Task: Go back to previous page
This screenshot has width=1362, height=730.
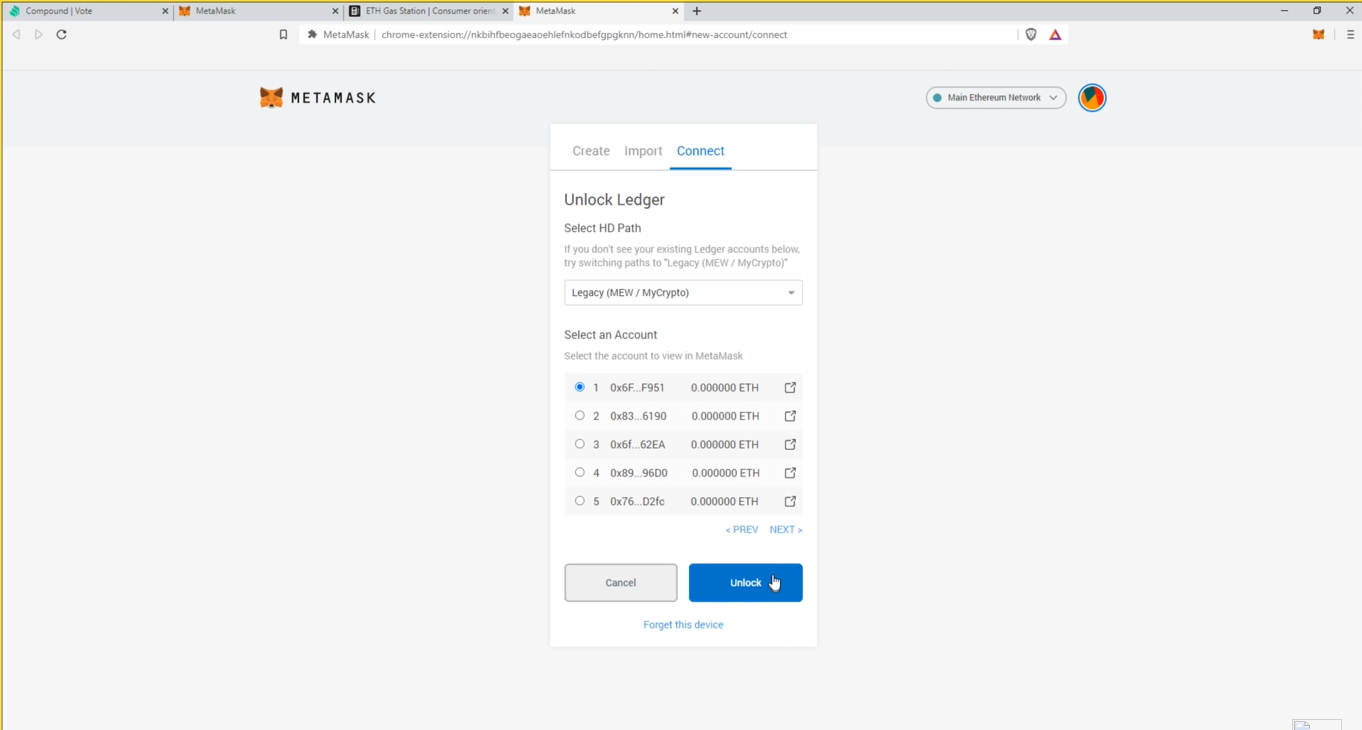Action: tap(16, 34)
